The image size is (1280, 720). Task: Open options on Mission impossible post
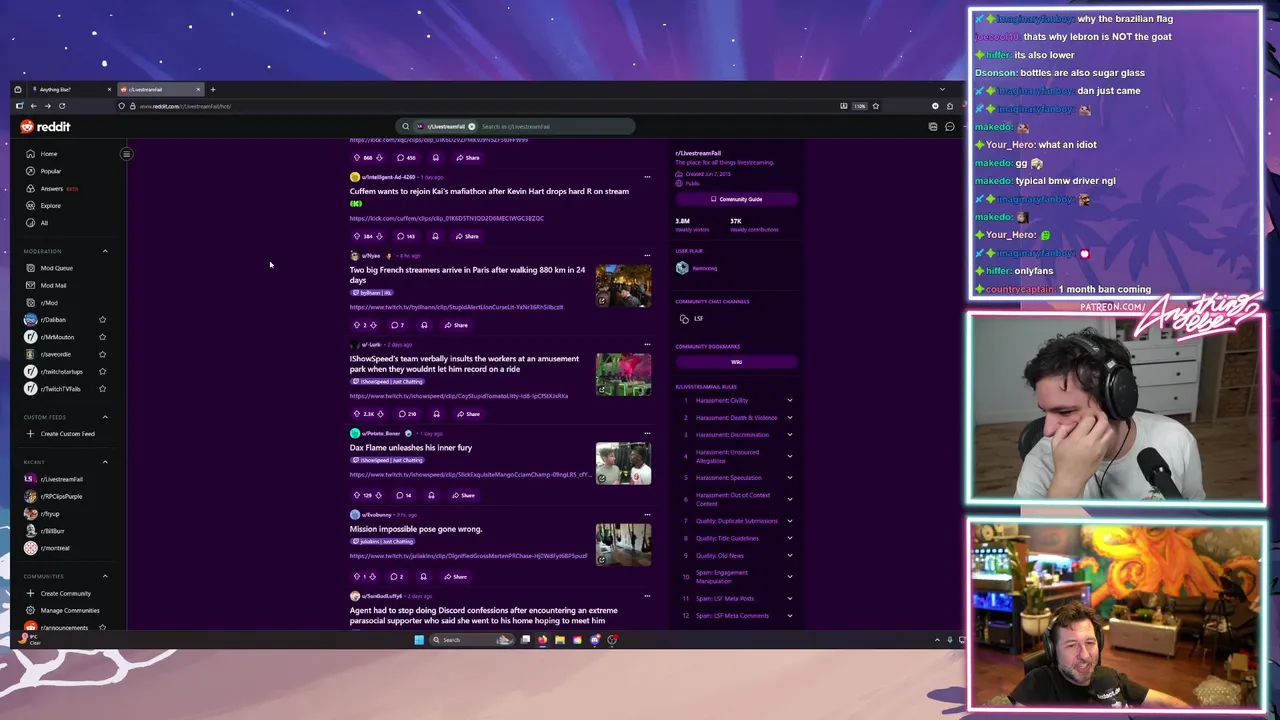point(647,514)
